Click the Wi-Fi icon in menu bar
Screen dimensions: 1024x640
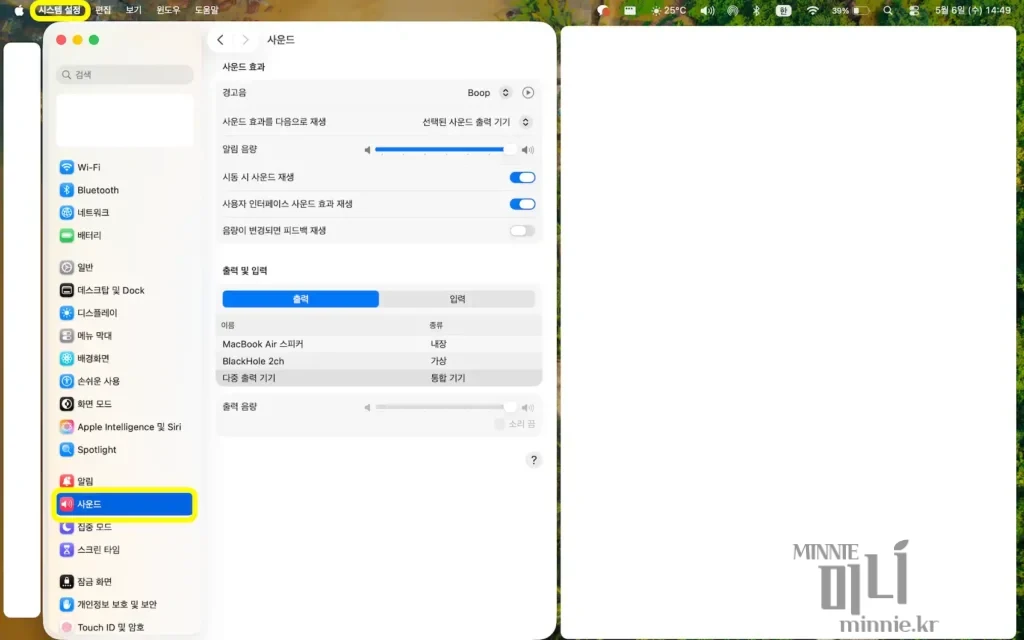pyautogui.click(x=812, y=10)
